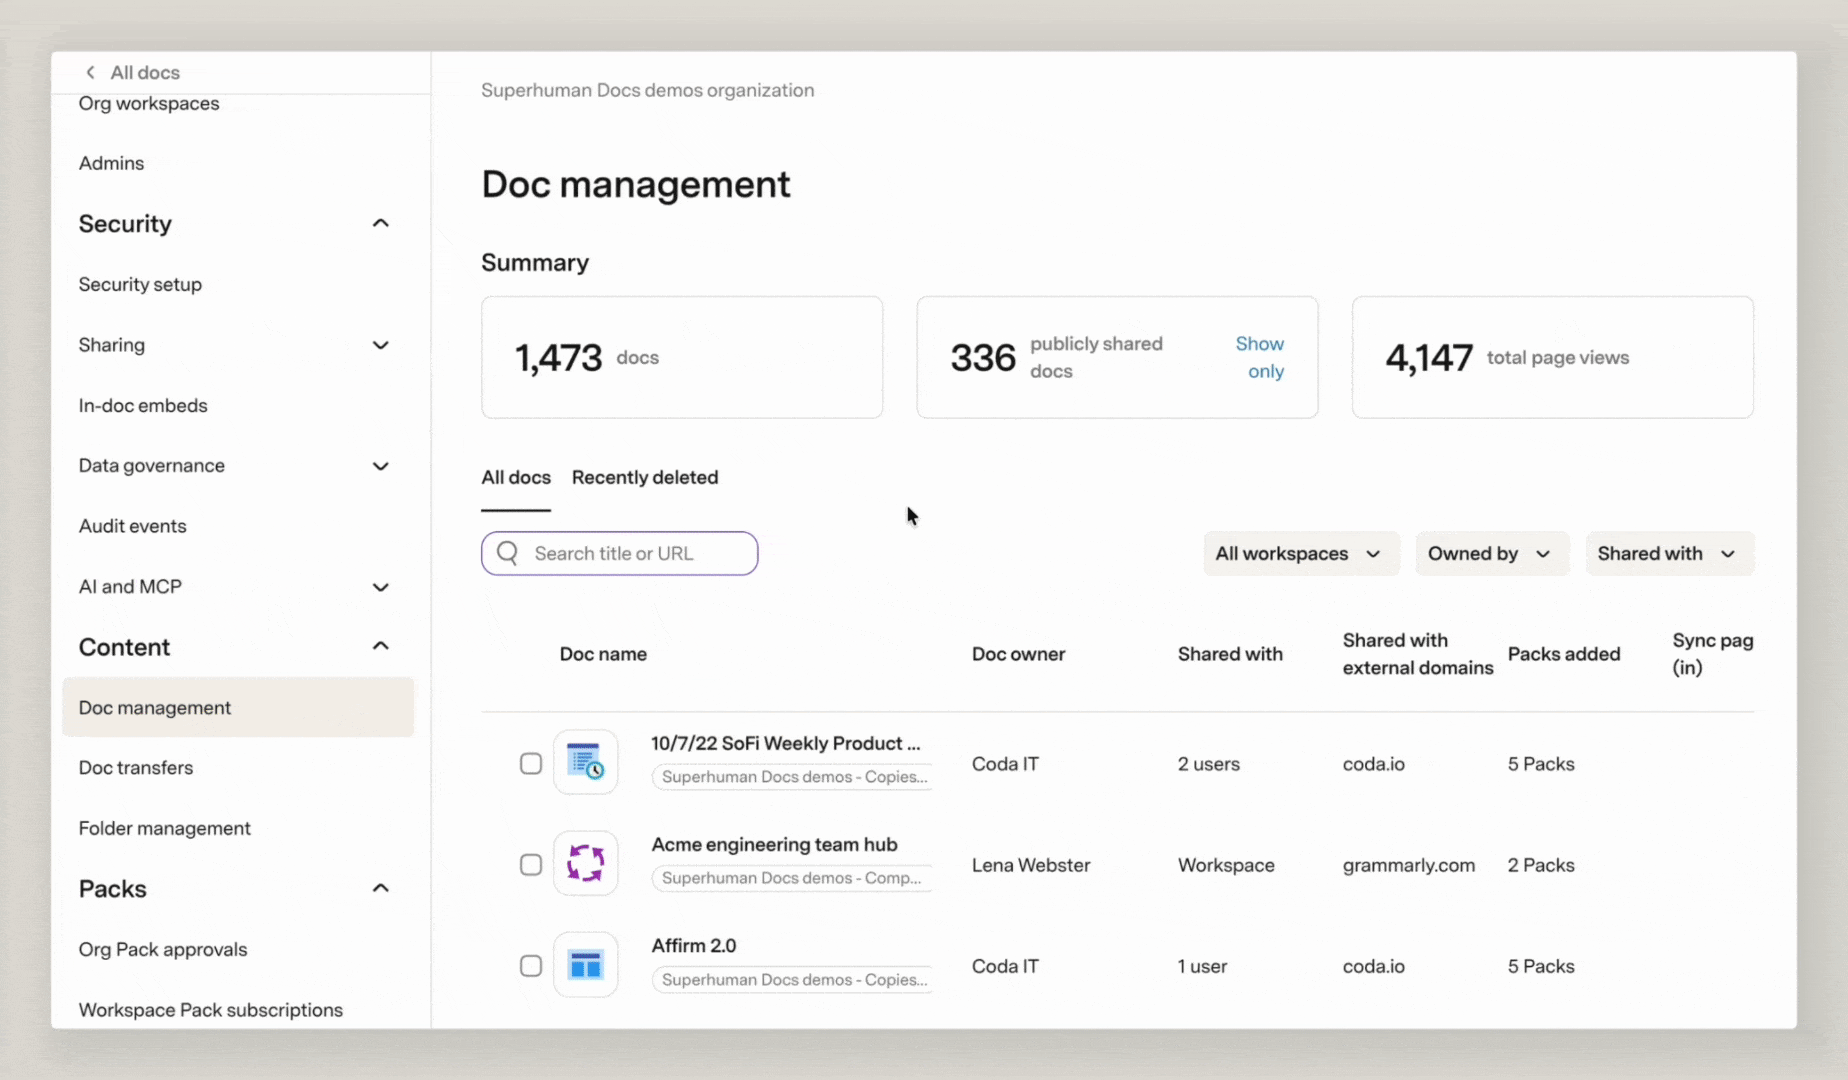Collapse the Security section
This screenshot has width=1848, height=1080.
click(380, 223)
